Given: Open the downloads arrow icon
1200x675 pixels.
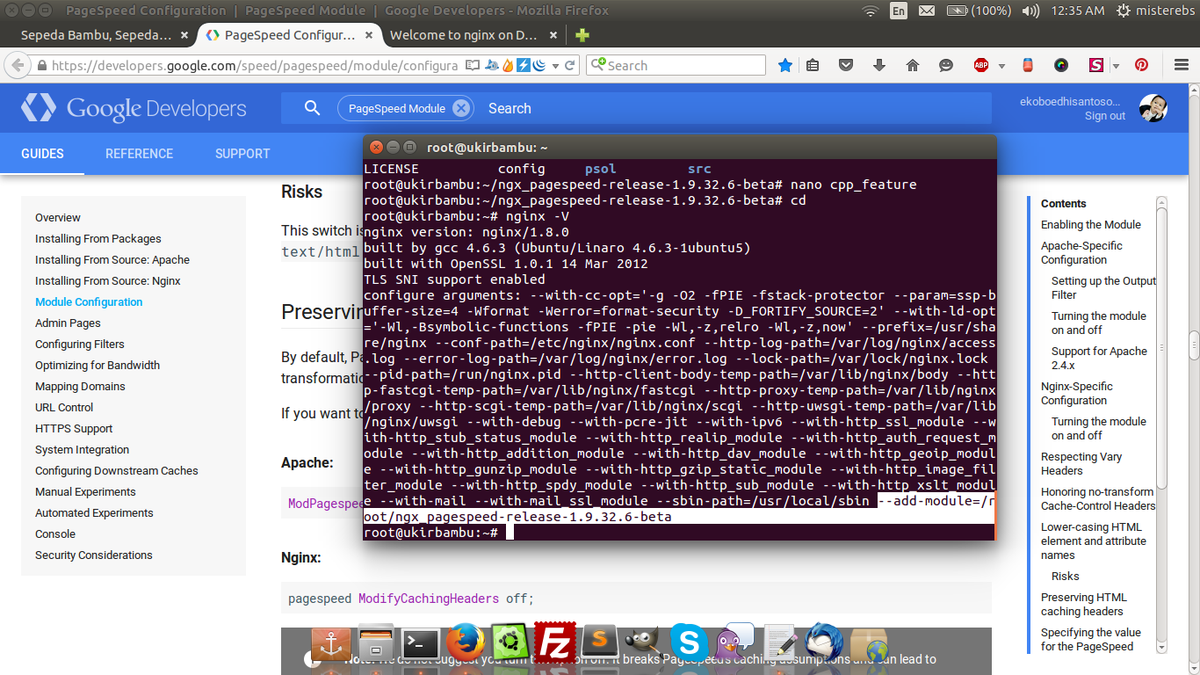Looking at the screenshot, I should coord(879,65).
